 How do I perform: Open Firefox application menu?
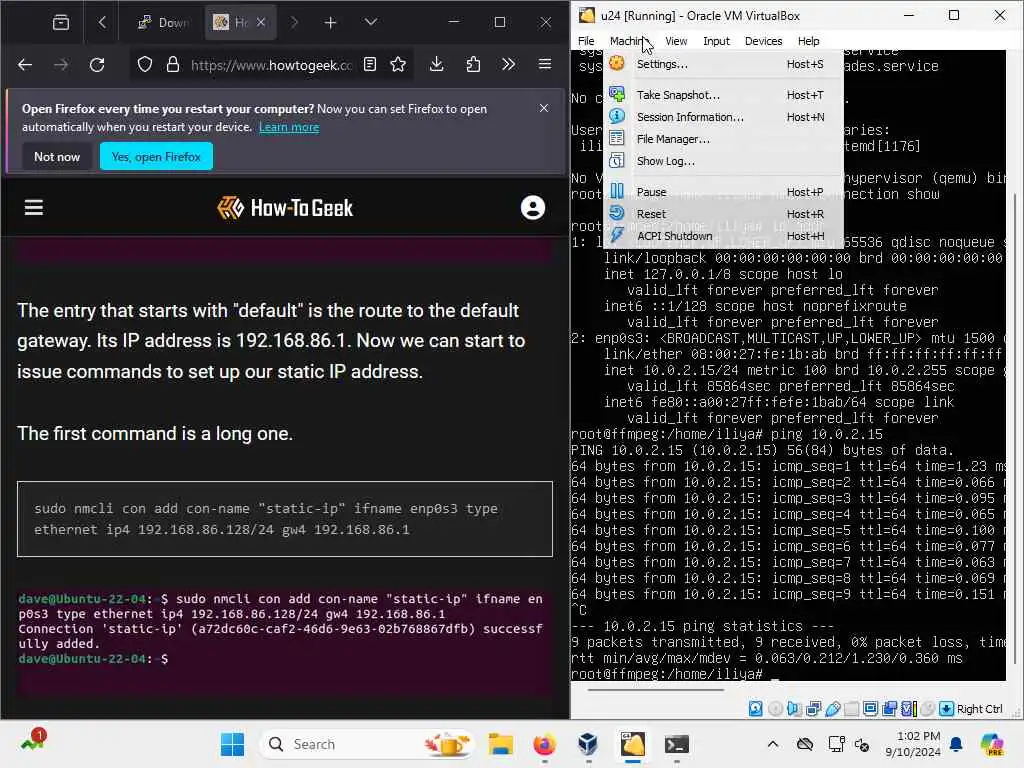point(545,64)
